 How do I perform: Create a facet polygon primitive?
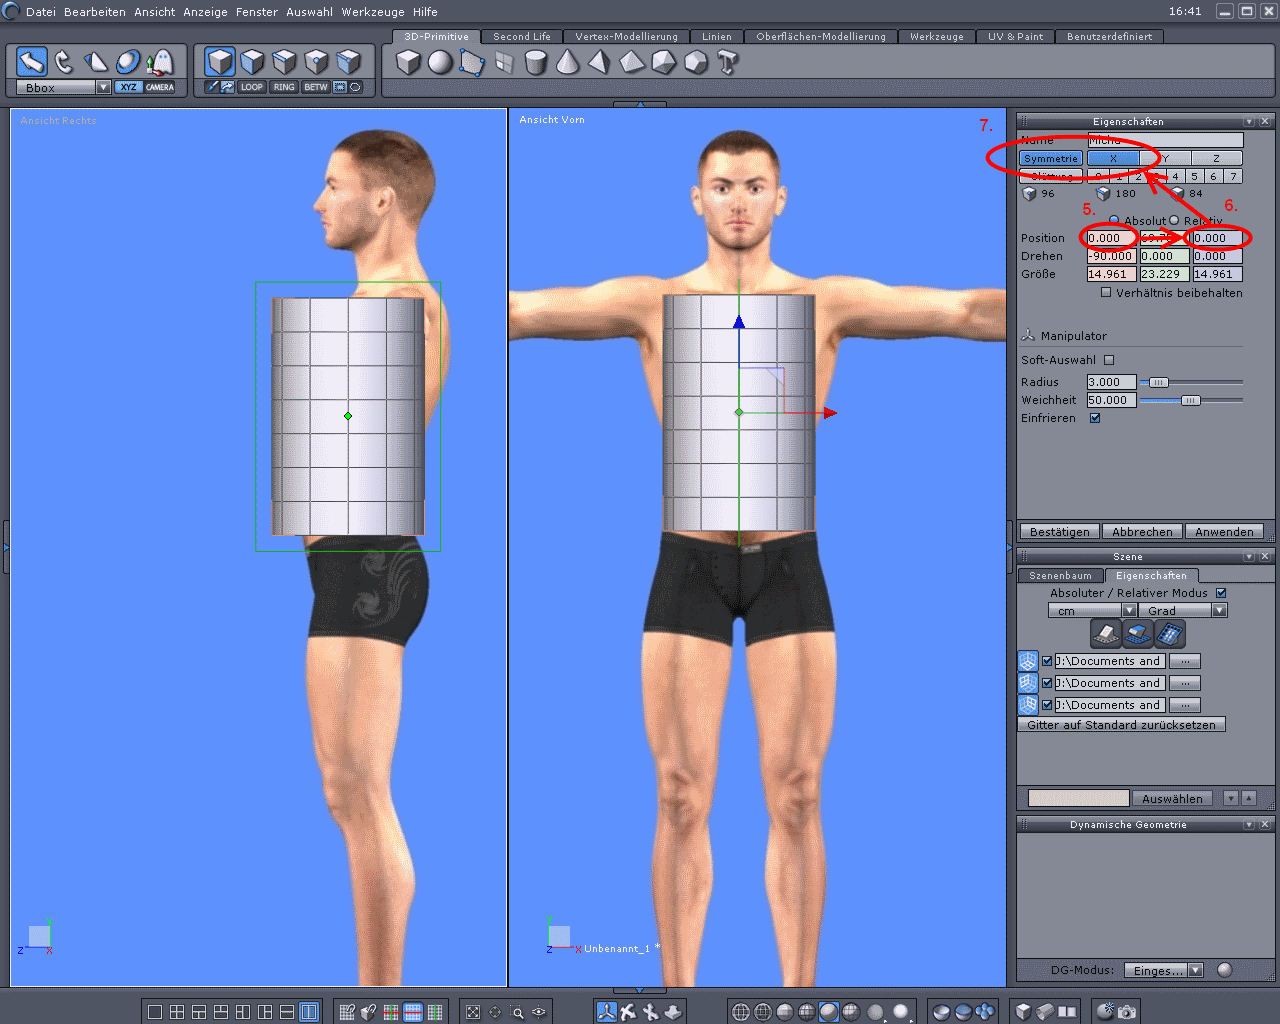[472, 63]
